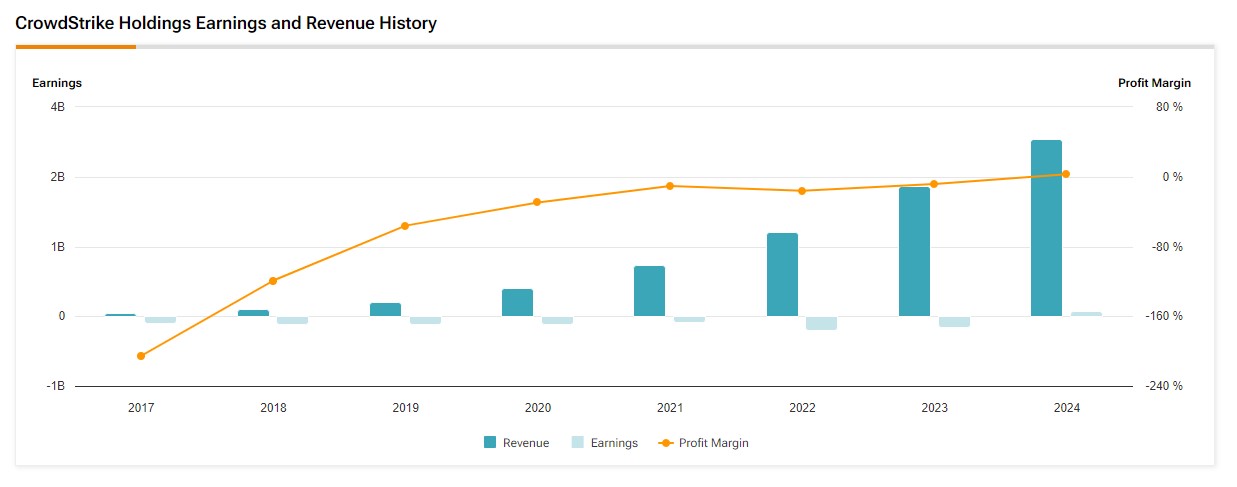Click the 2023 Earnings bar
Screen dimensions: 1237x487
click(954, 322)
